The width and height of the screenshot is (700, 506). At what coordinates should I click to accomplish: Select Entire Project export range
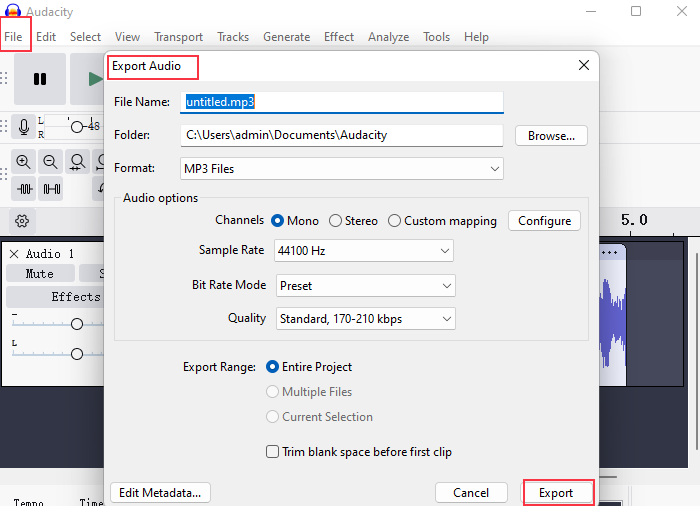pos(309,367)
